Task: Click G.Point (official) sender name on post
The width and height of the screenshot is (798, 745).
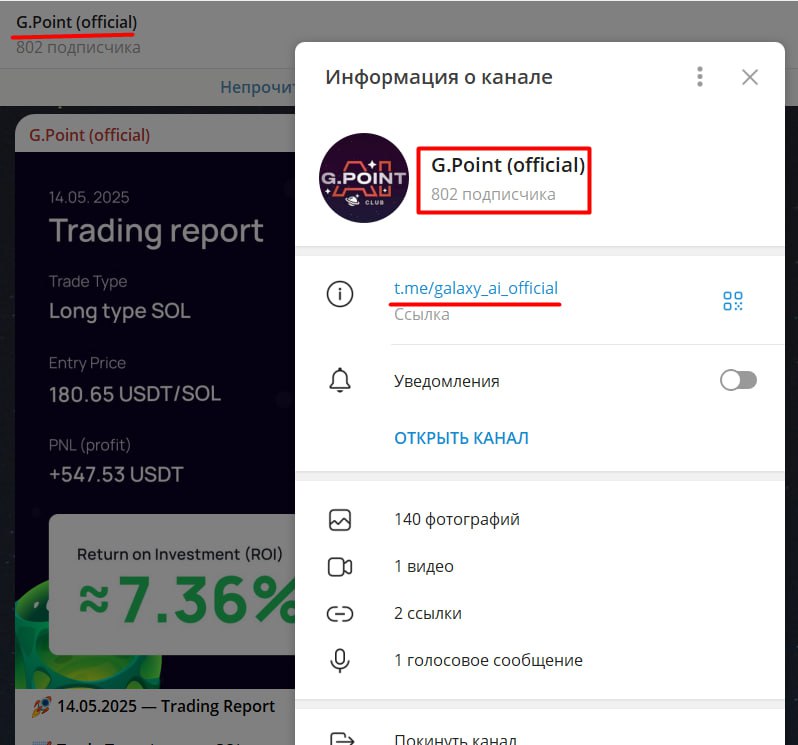Action: pyautogui.click(x=90, y=135)
